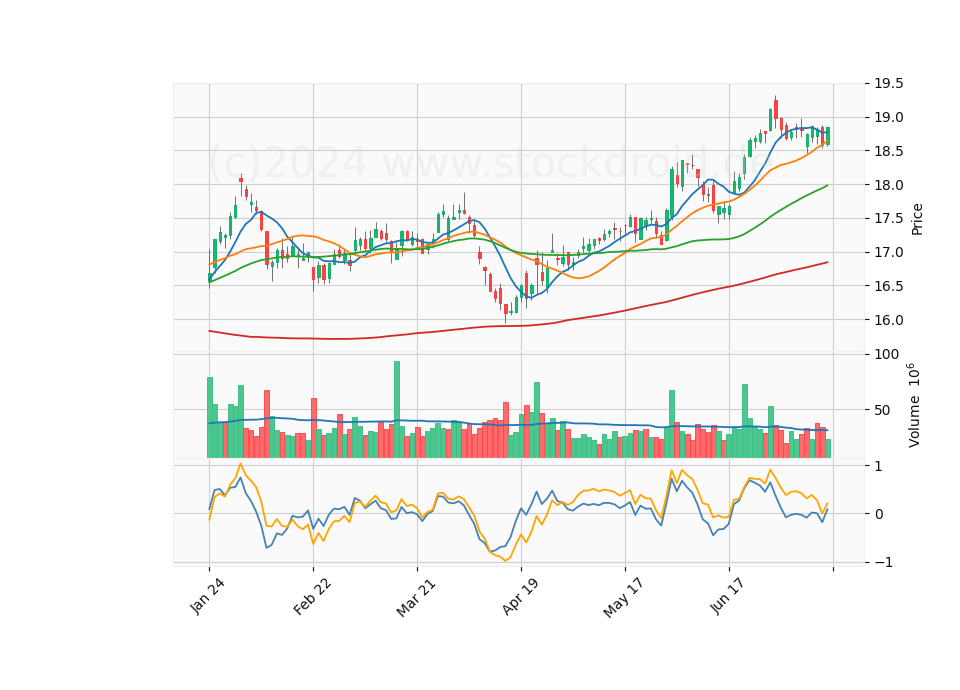Click the 'Mar 21' date label
Image resolution: width=960 pixels, height=690 pixels.
click(x=416, y=597)
